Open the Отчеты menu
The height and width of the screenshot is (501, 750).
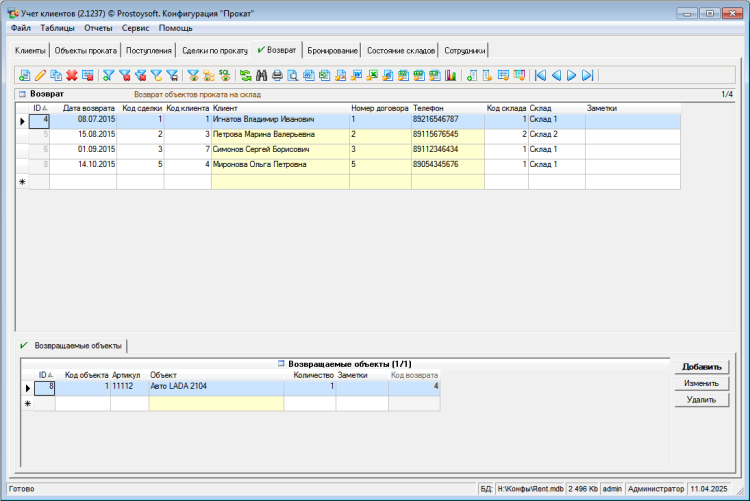tap(98, 28)
